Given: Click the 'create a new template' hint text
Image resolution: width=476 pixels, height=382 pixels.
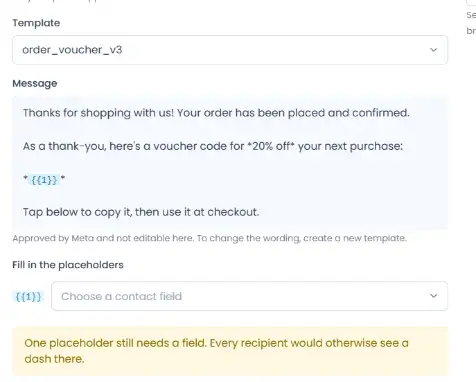Looking at the screenshot, I should [x=355, y=238].
